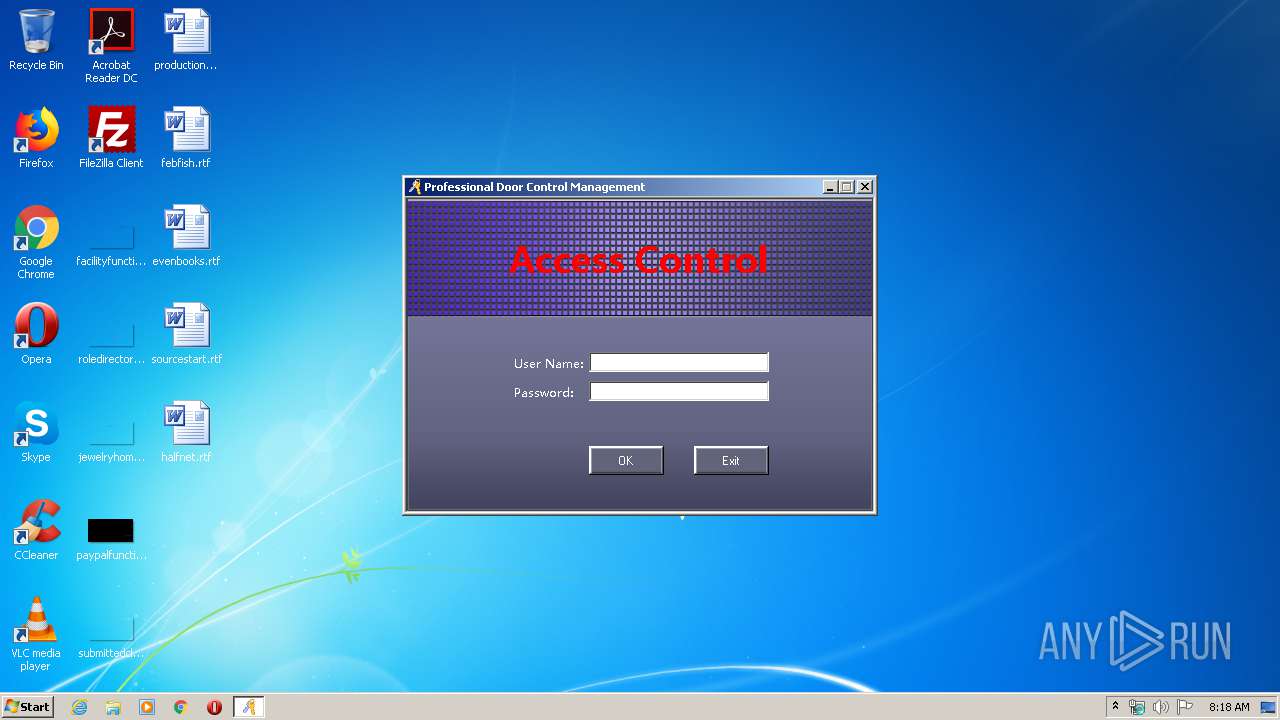Maximize the Door Control Management window
Screen dimensions: 1280x720
[x=847, y=187]
